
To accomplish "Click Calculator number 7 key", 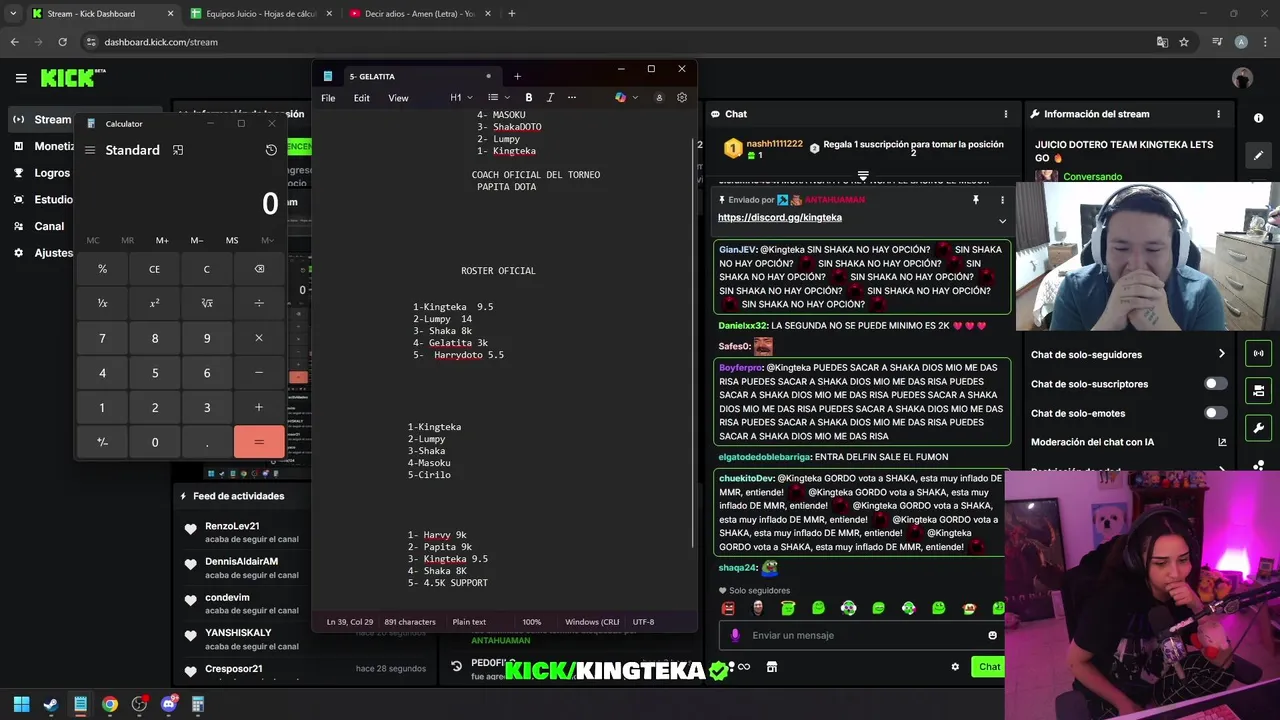I will tap(102, 338).
